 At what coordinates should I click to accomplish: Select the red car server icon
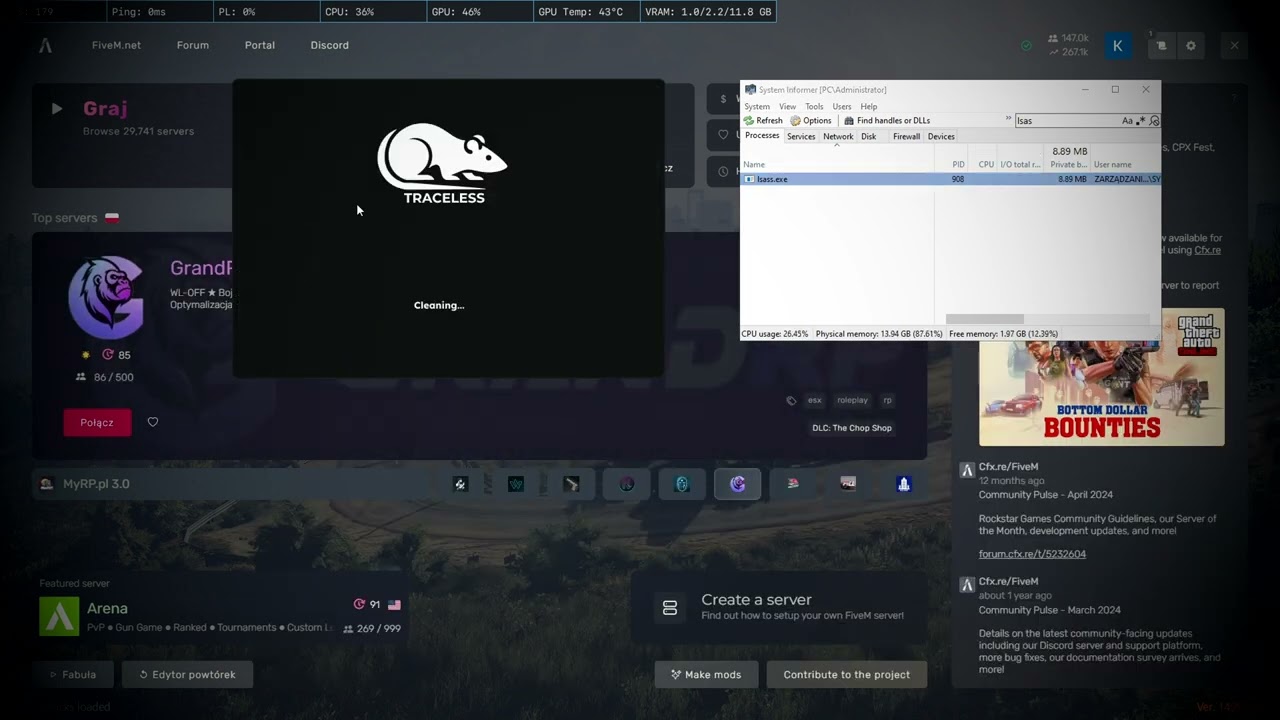[x=793, y=484]
